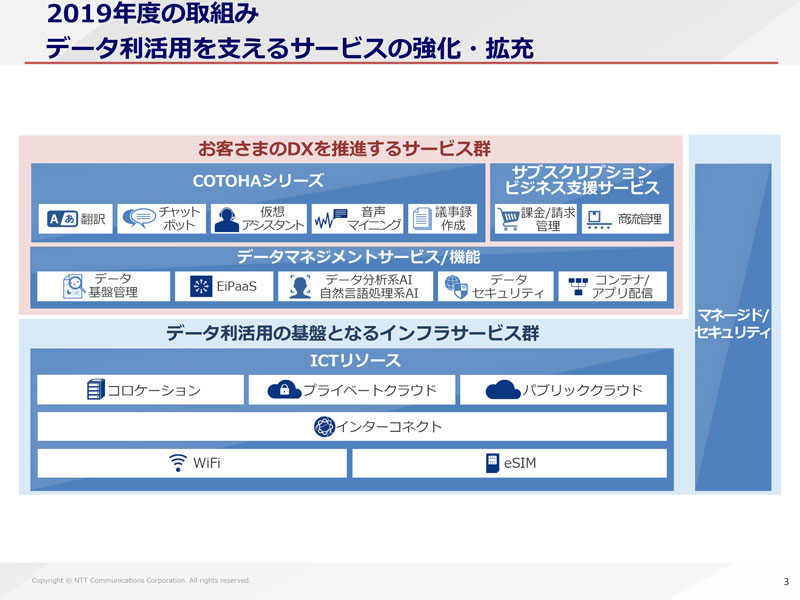The width and height of the screenshot is (800, 600).
Task: Click the マネージド/セキュリティ vertical bar label
Action: coord(732,323)
